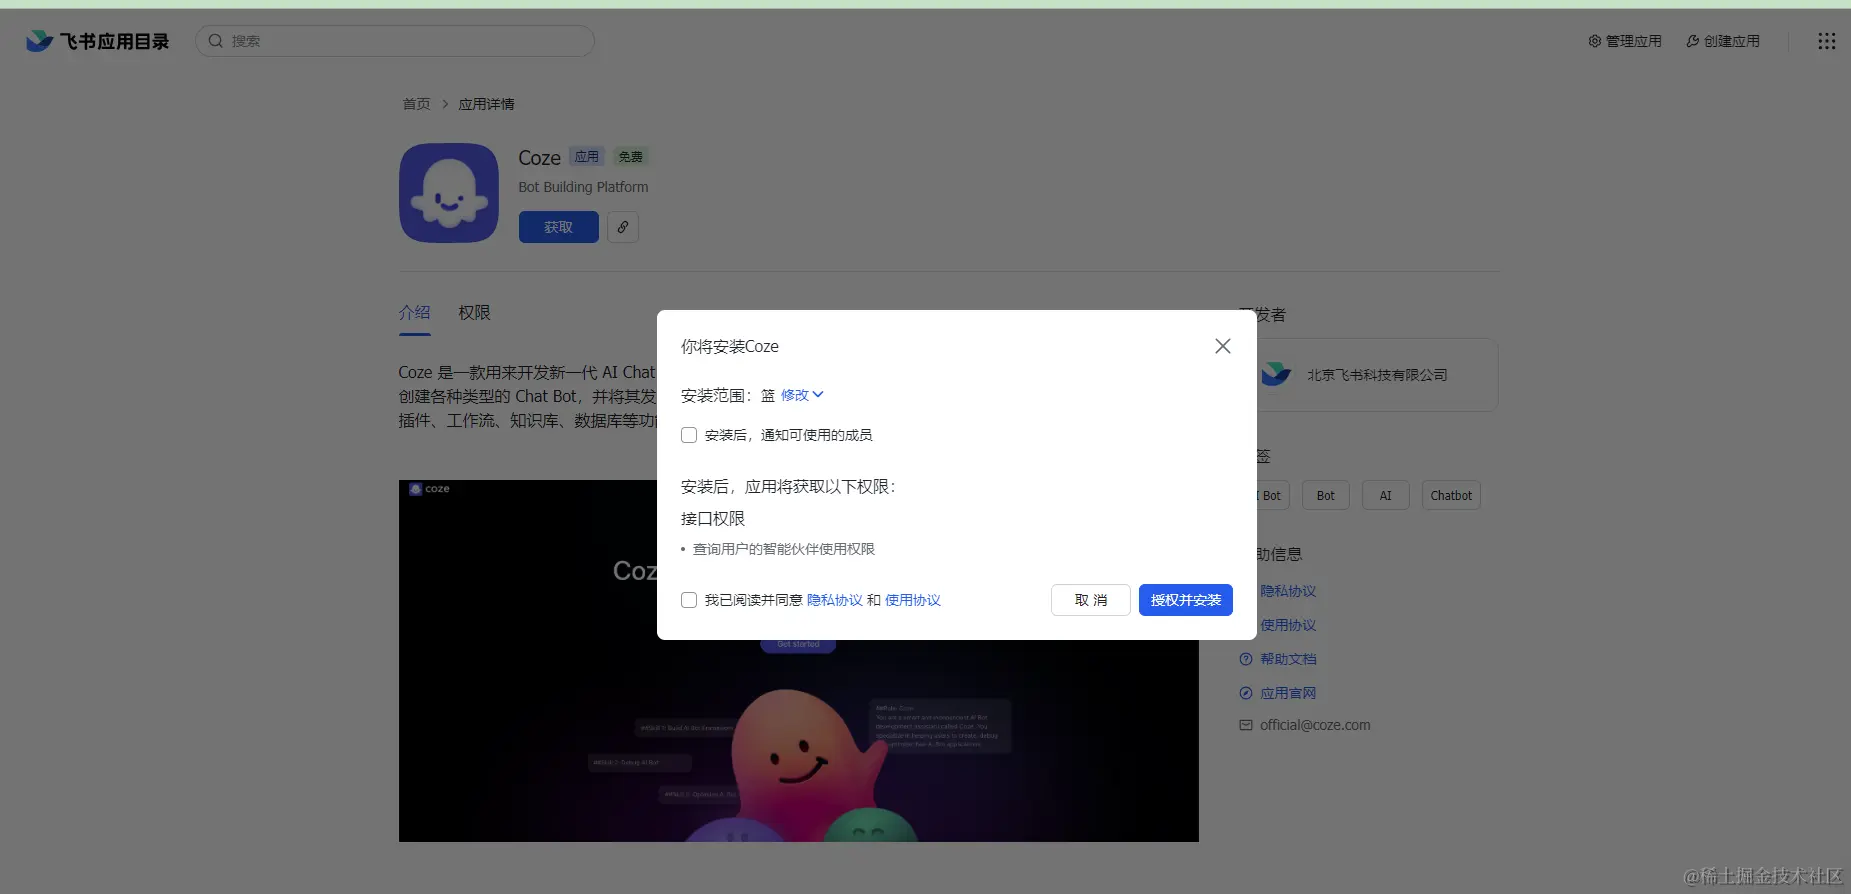1851x894 pixels.
Task: Click the 免费 label badge
Action: tap(631, 157)
